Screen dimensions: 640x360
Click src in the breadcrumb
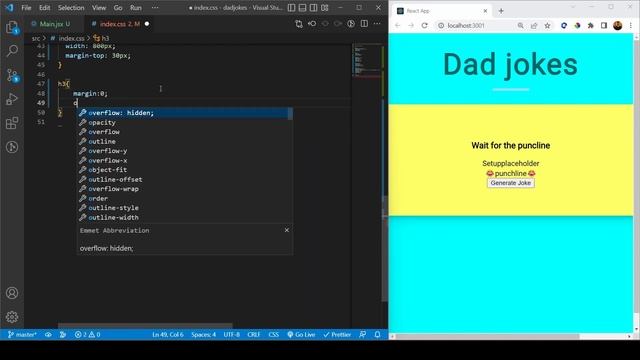(x=36, y=38)
